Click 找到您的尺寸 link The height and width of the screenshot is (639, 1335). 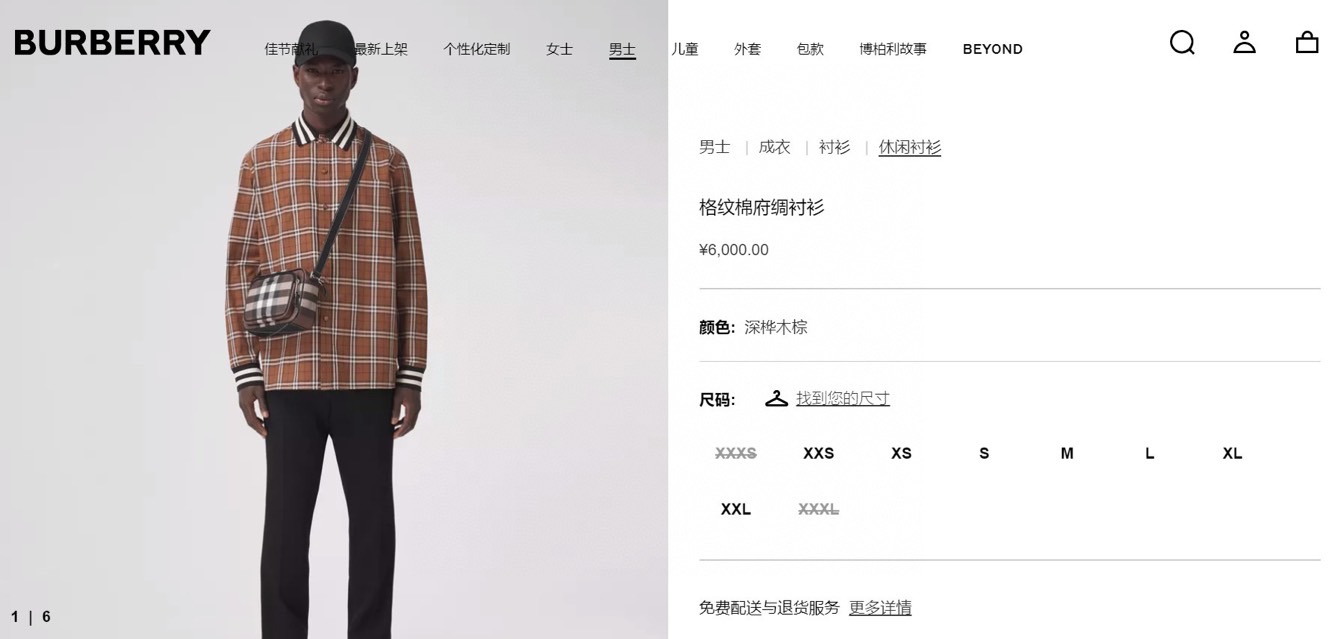(842, 398)
